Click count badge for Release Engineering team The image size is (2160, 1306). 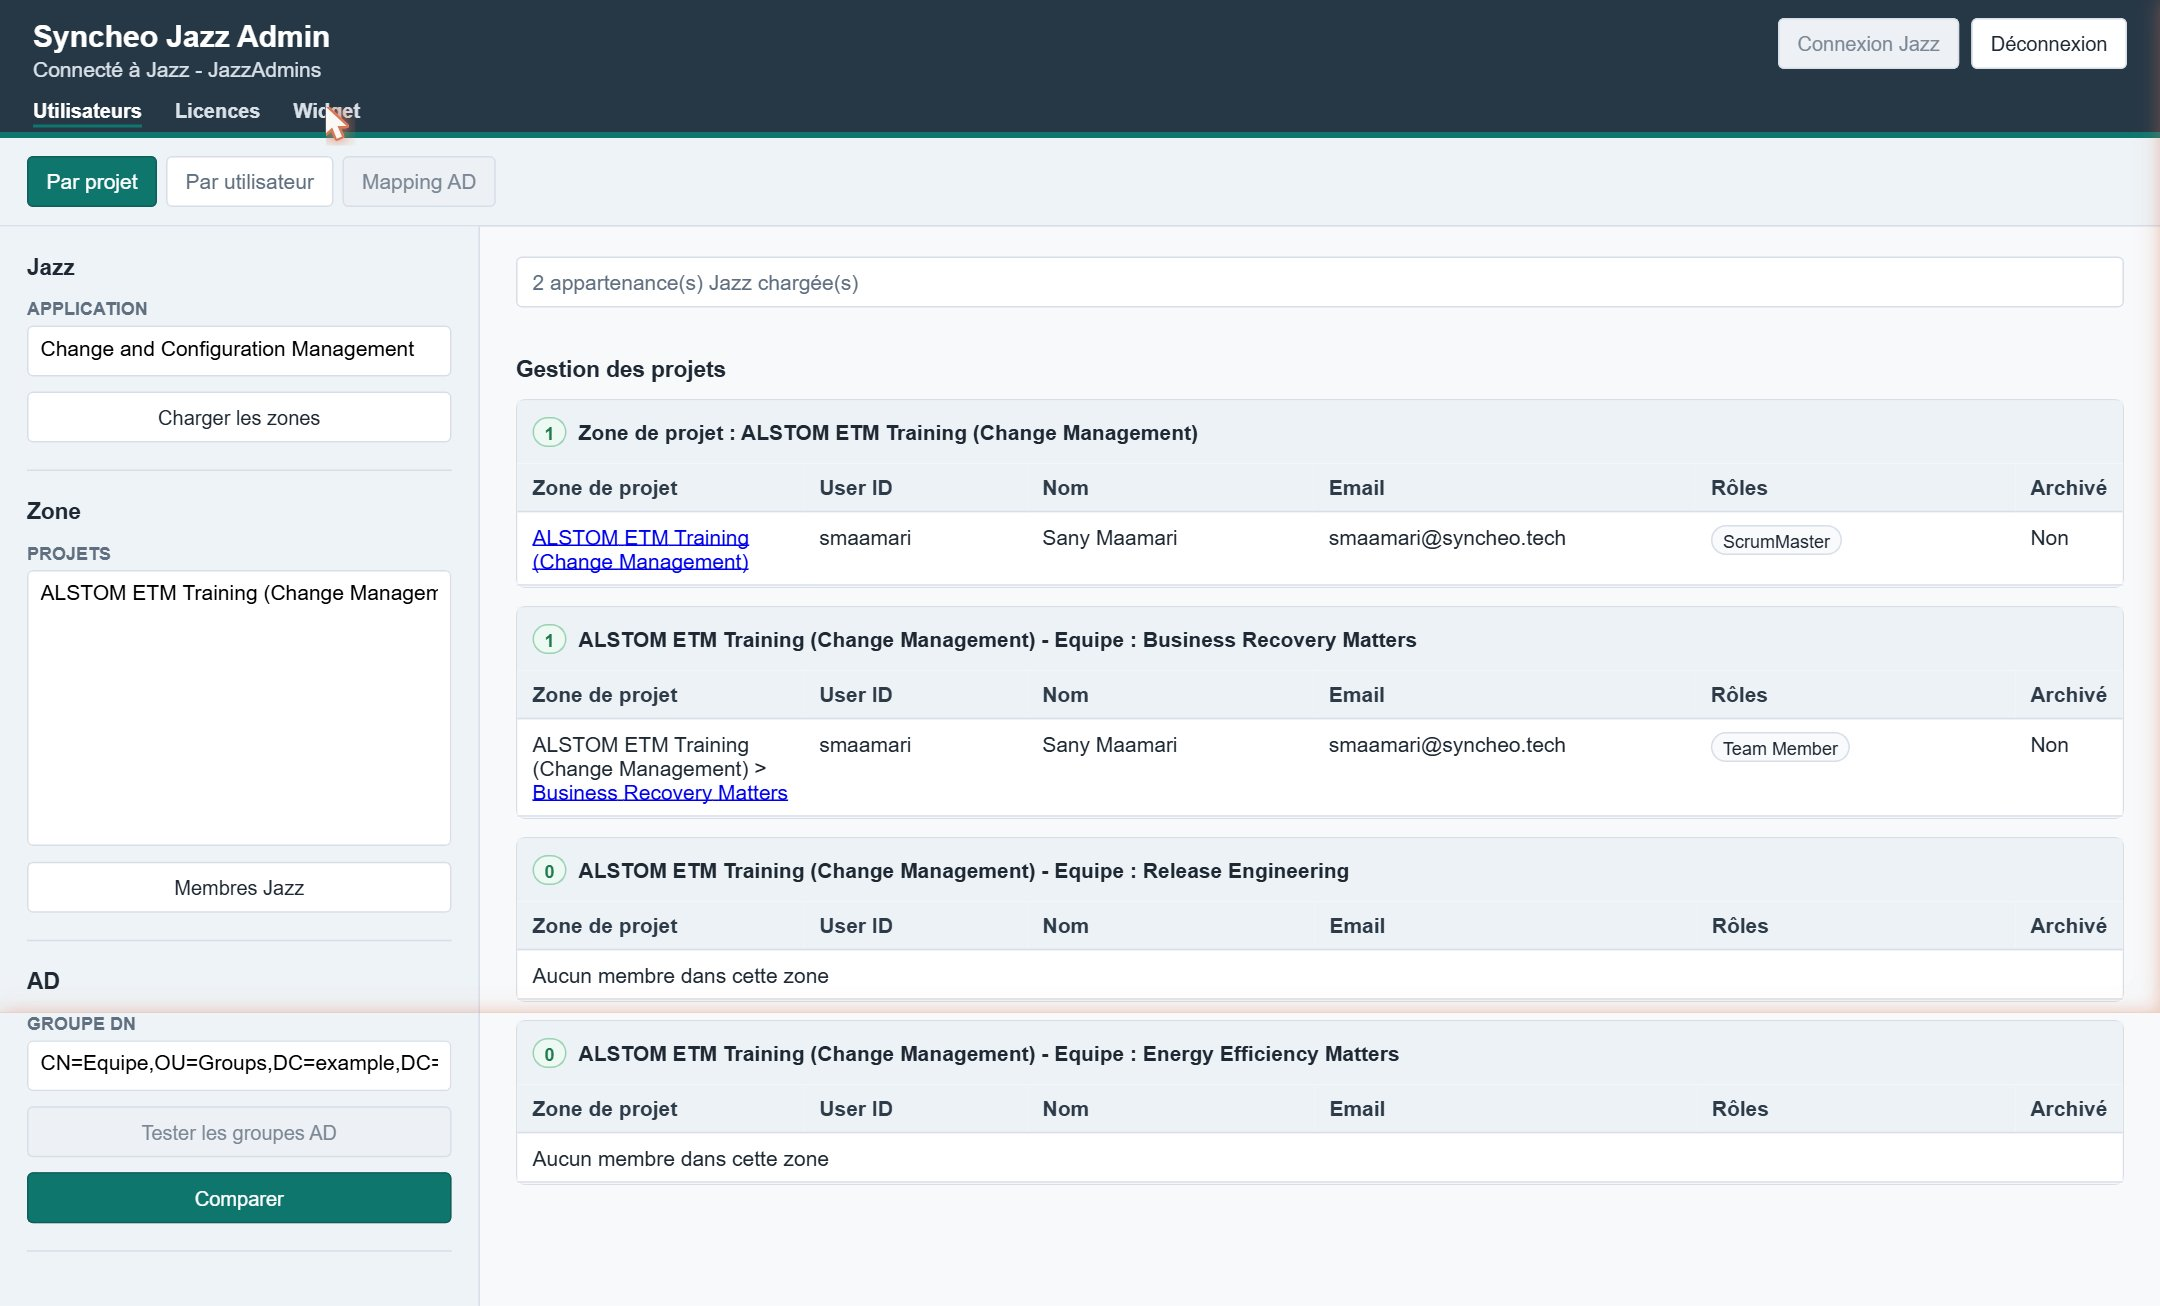(x=549, y=871)
